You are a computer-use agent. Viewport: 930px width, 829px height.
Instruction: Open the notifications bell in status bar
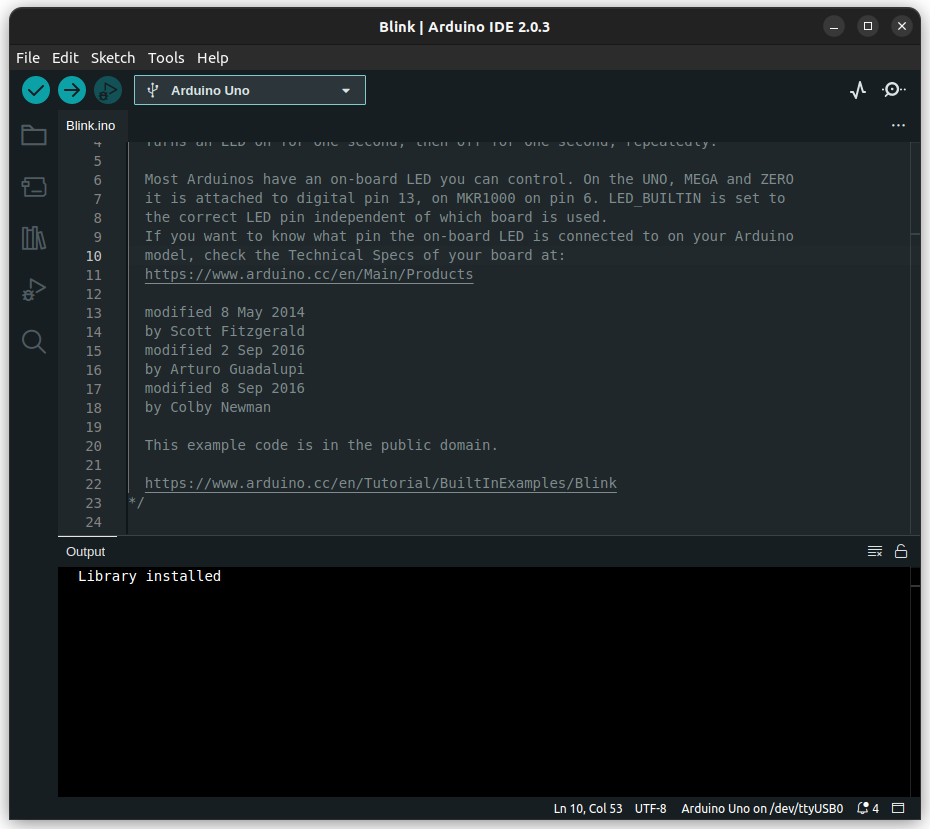(x=868, y=808)
